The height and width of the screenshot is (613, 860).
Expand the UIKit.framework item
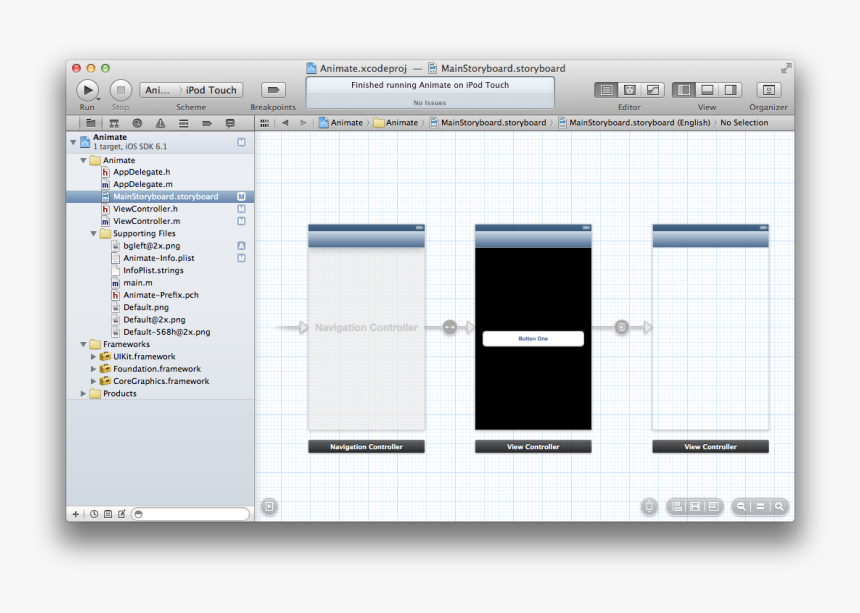click(x=94, y=357)
